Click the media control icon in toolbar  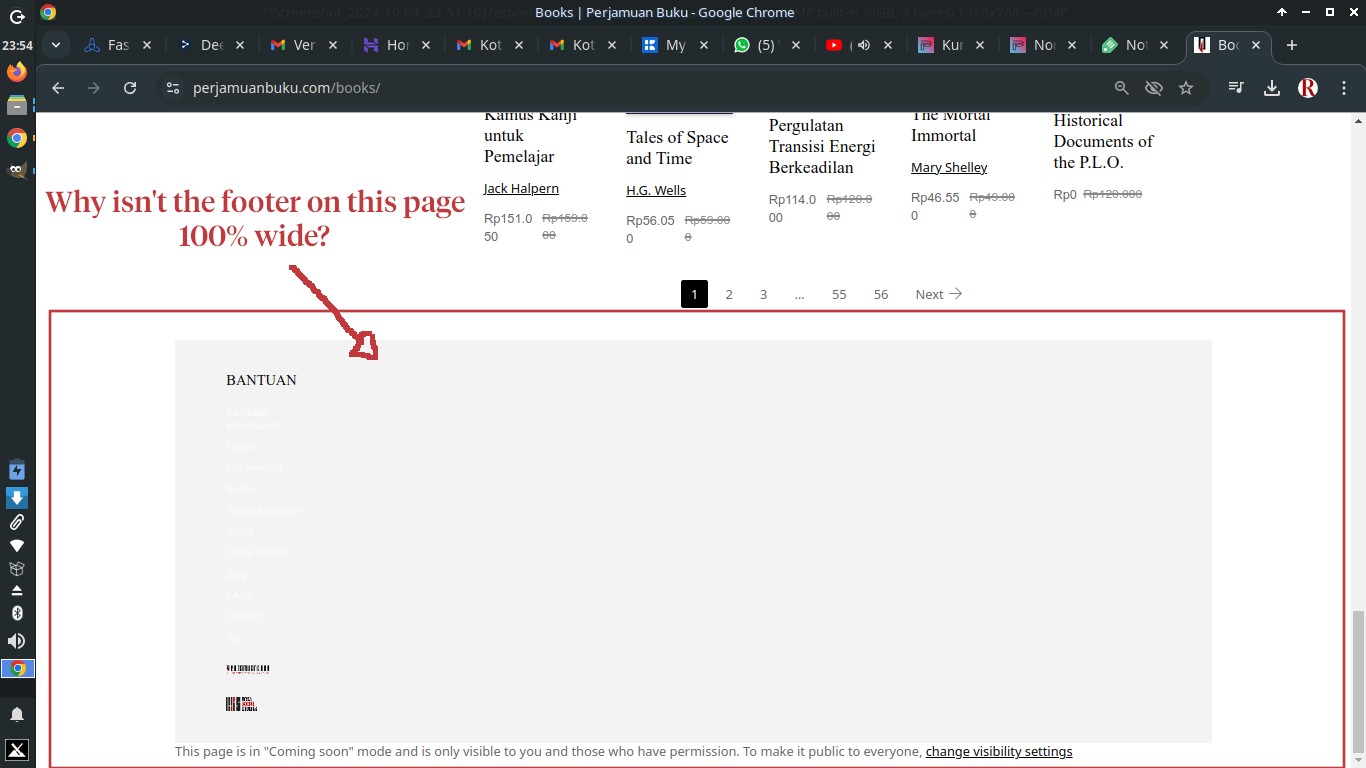[x=1237, y=88]
